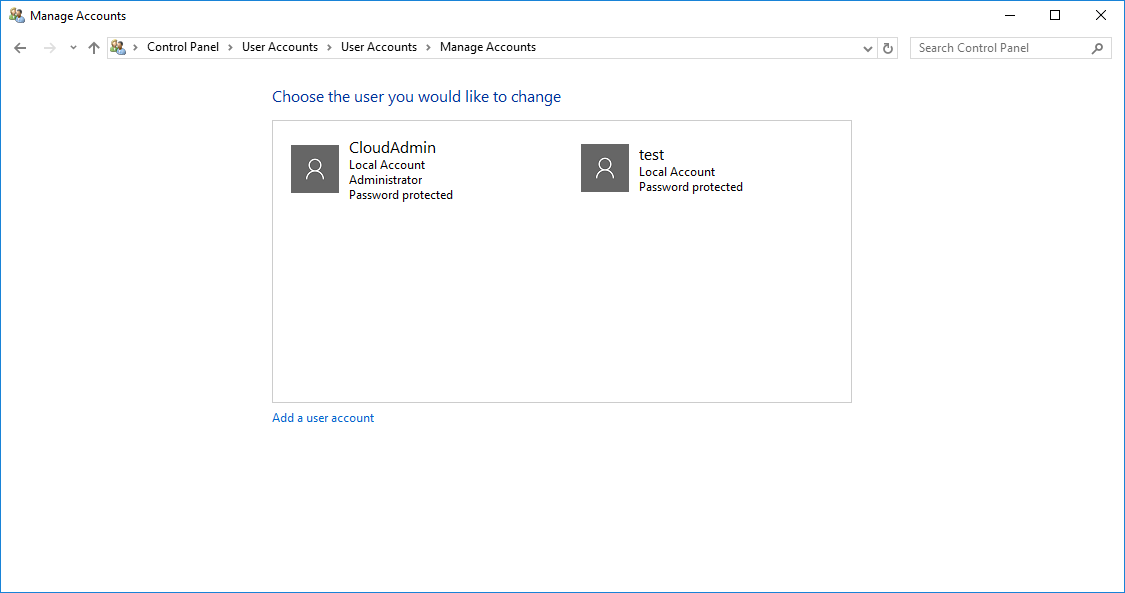Viewport: 1125px width, 593px height.
Task: Expand chevron just before Manage Accounts breadcrumb
Action: 428,47
